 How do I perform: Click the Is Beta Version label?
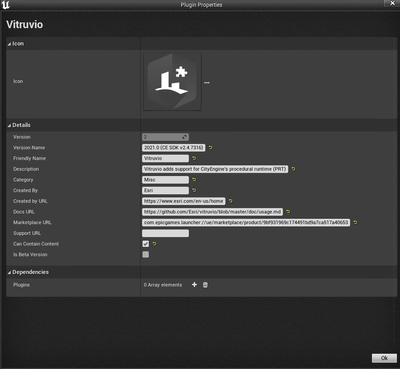[x=30, y=254]
